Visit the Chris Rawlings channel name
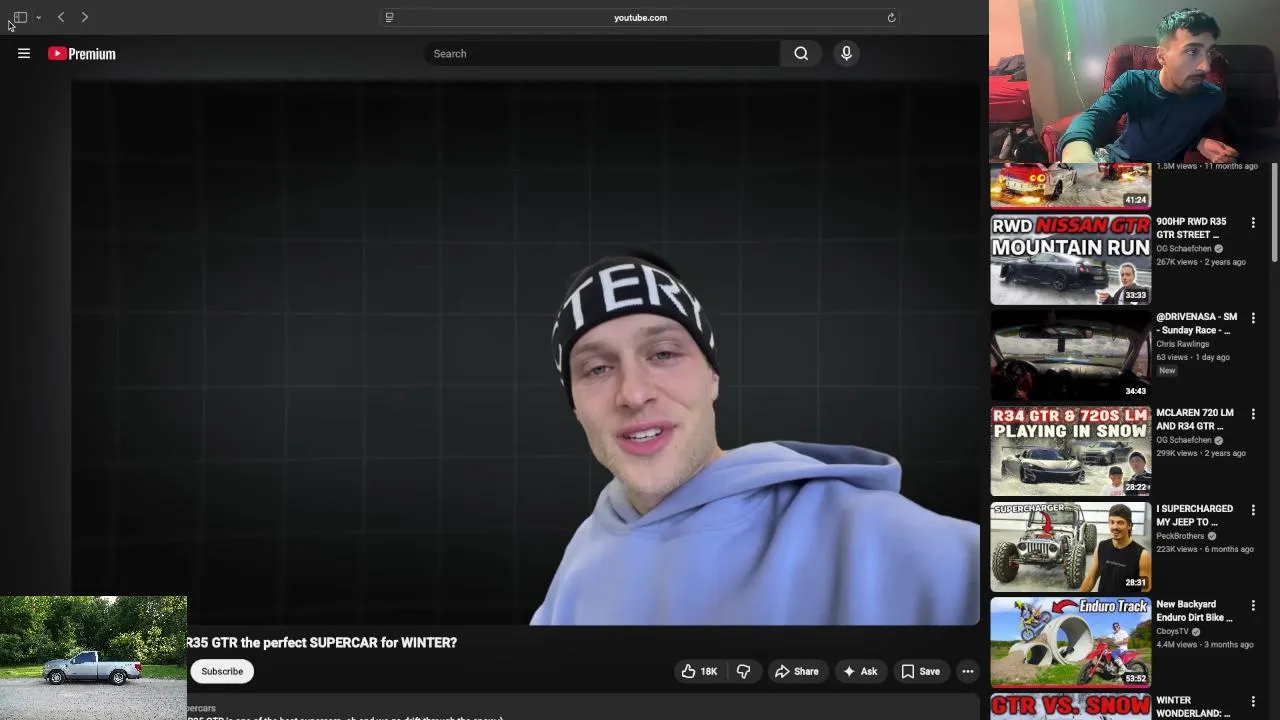 point(1182,344)
